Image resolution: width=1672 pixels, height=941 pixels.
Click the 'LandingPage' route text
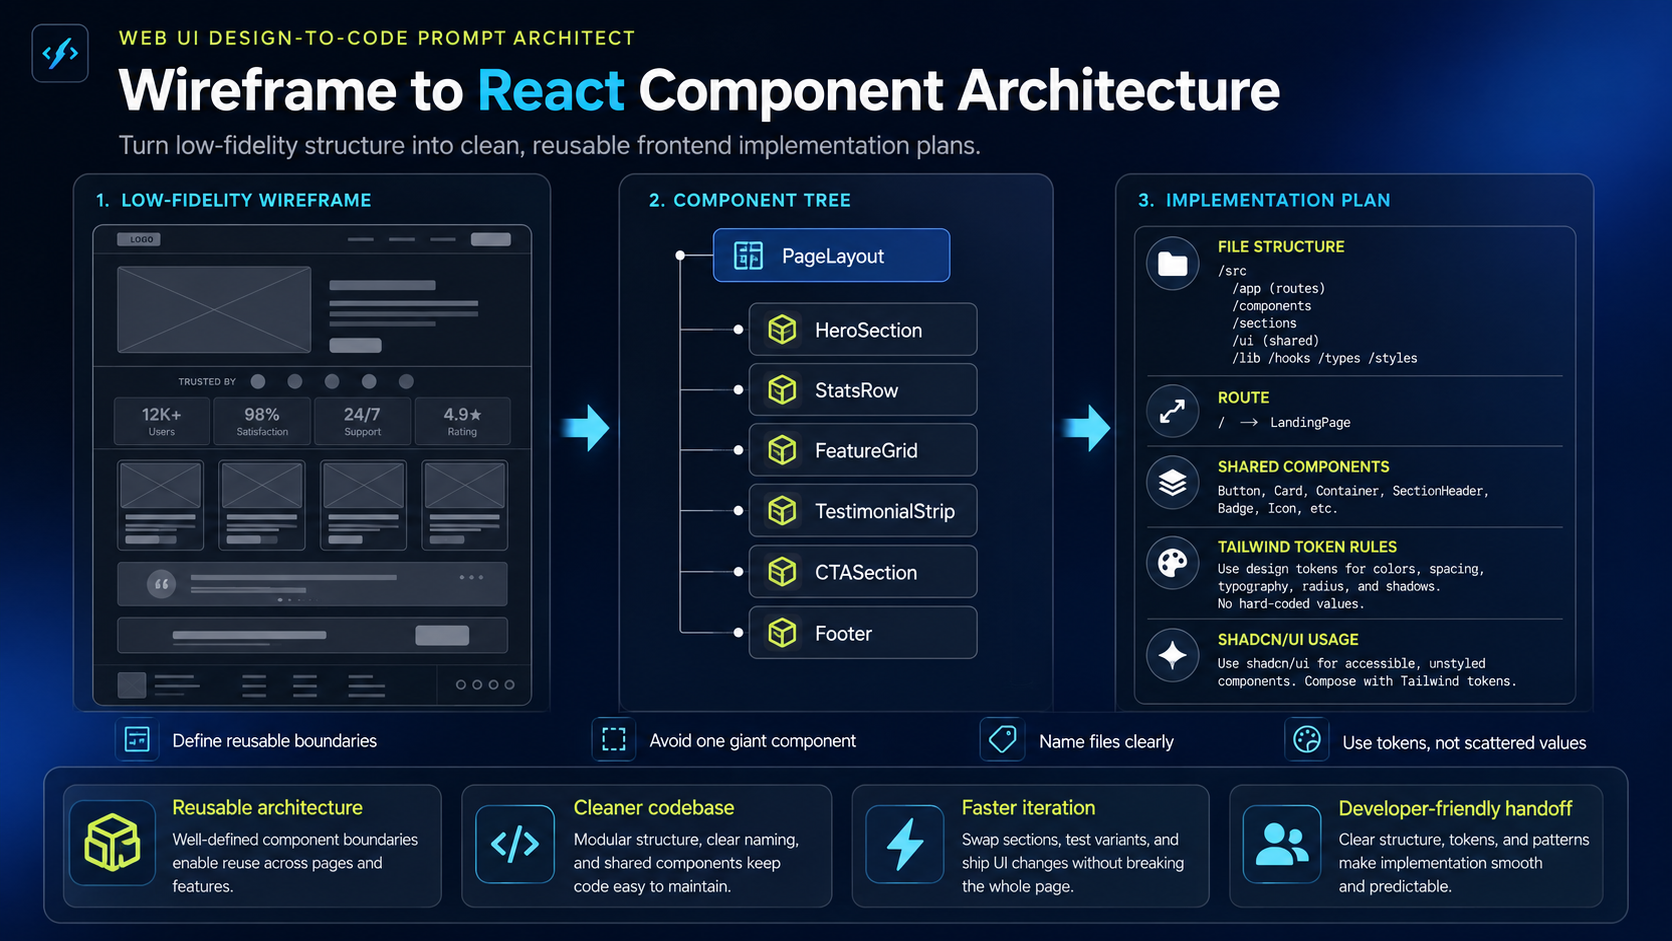pos(1310,423)
